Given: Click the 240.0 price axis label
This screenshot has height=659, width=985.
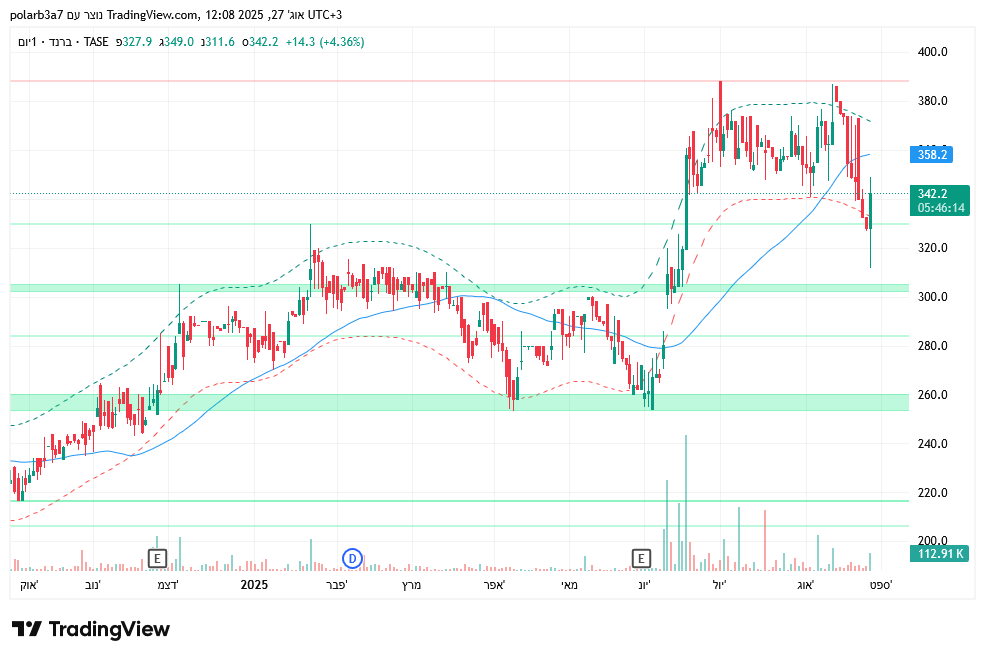Looking at the screenshot, I should point(932,444).
